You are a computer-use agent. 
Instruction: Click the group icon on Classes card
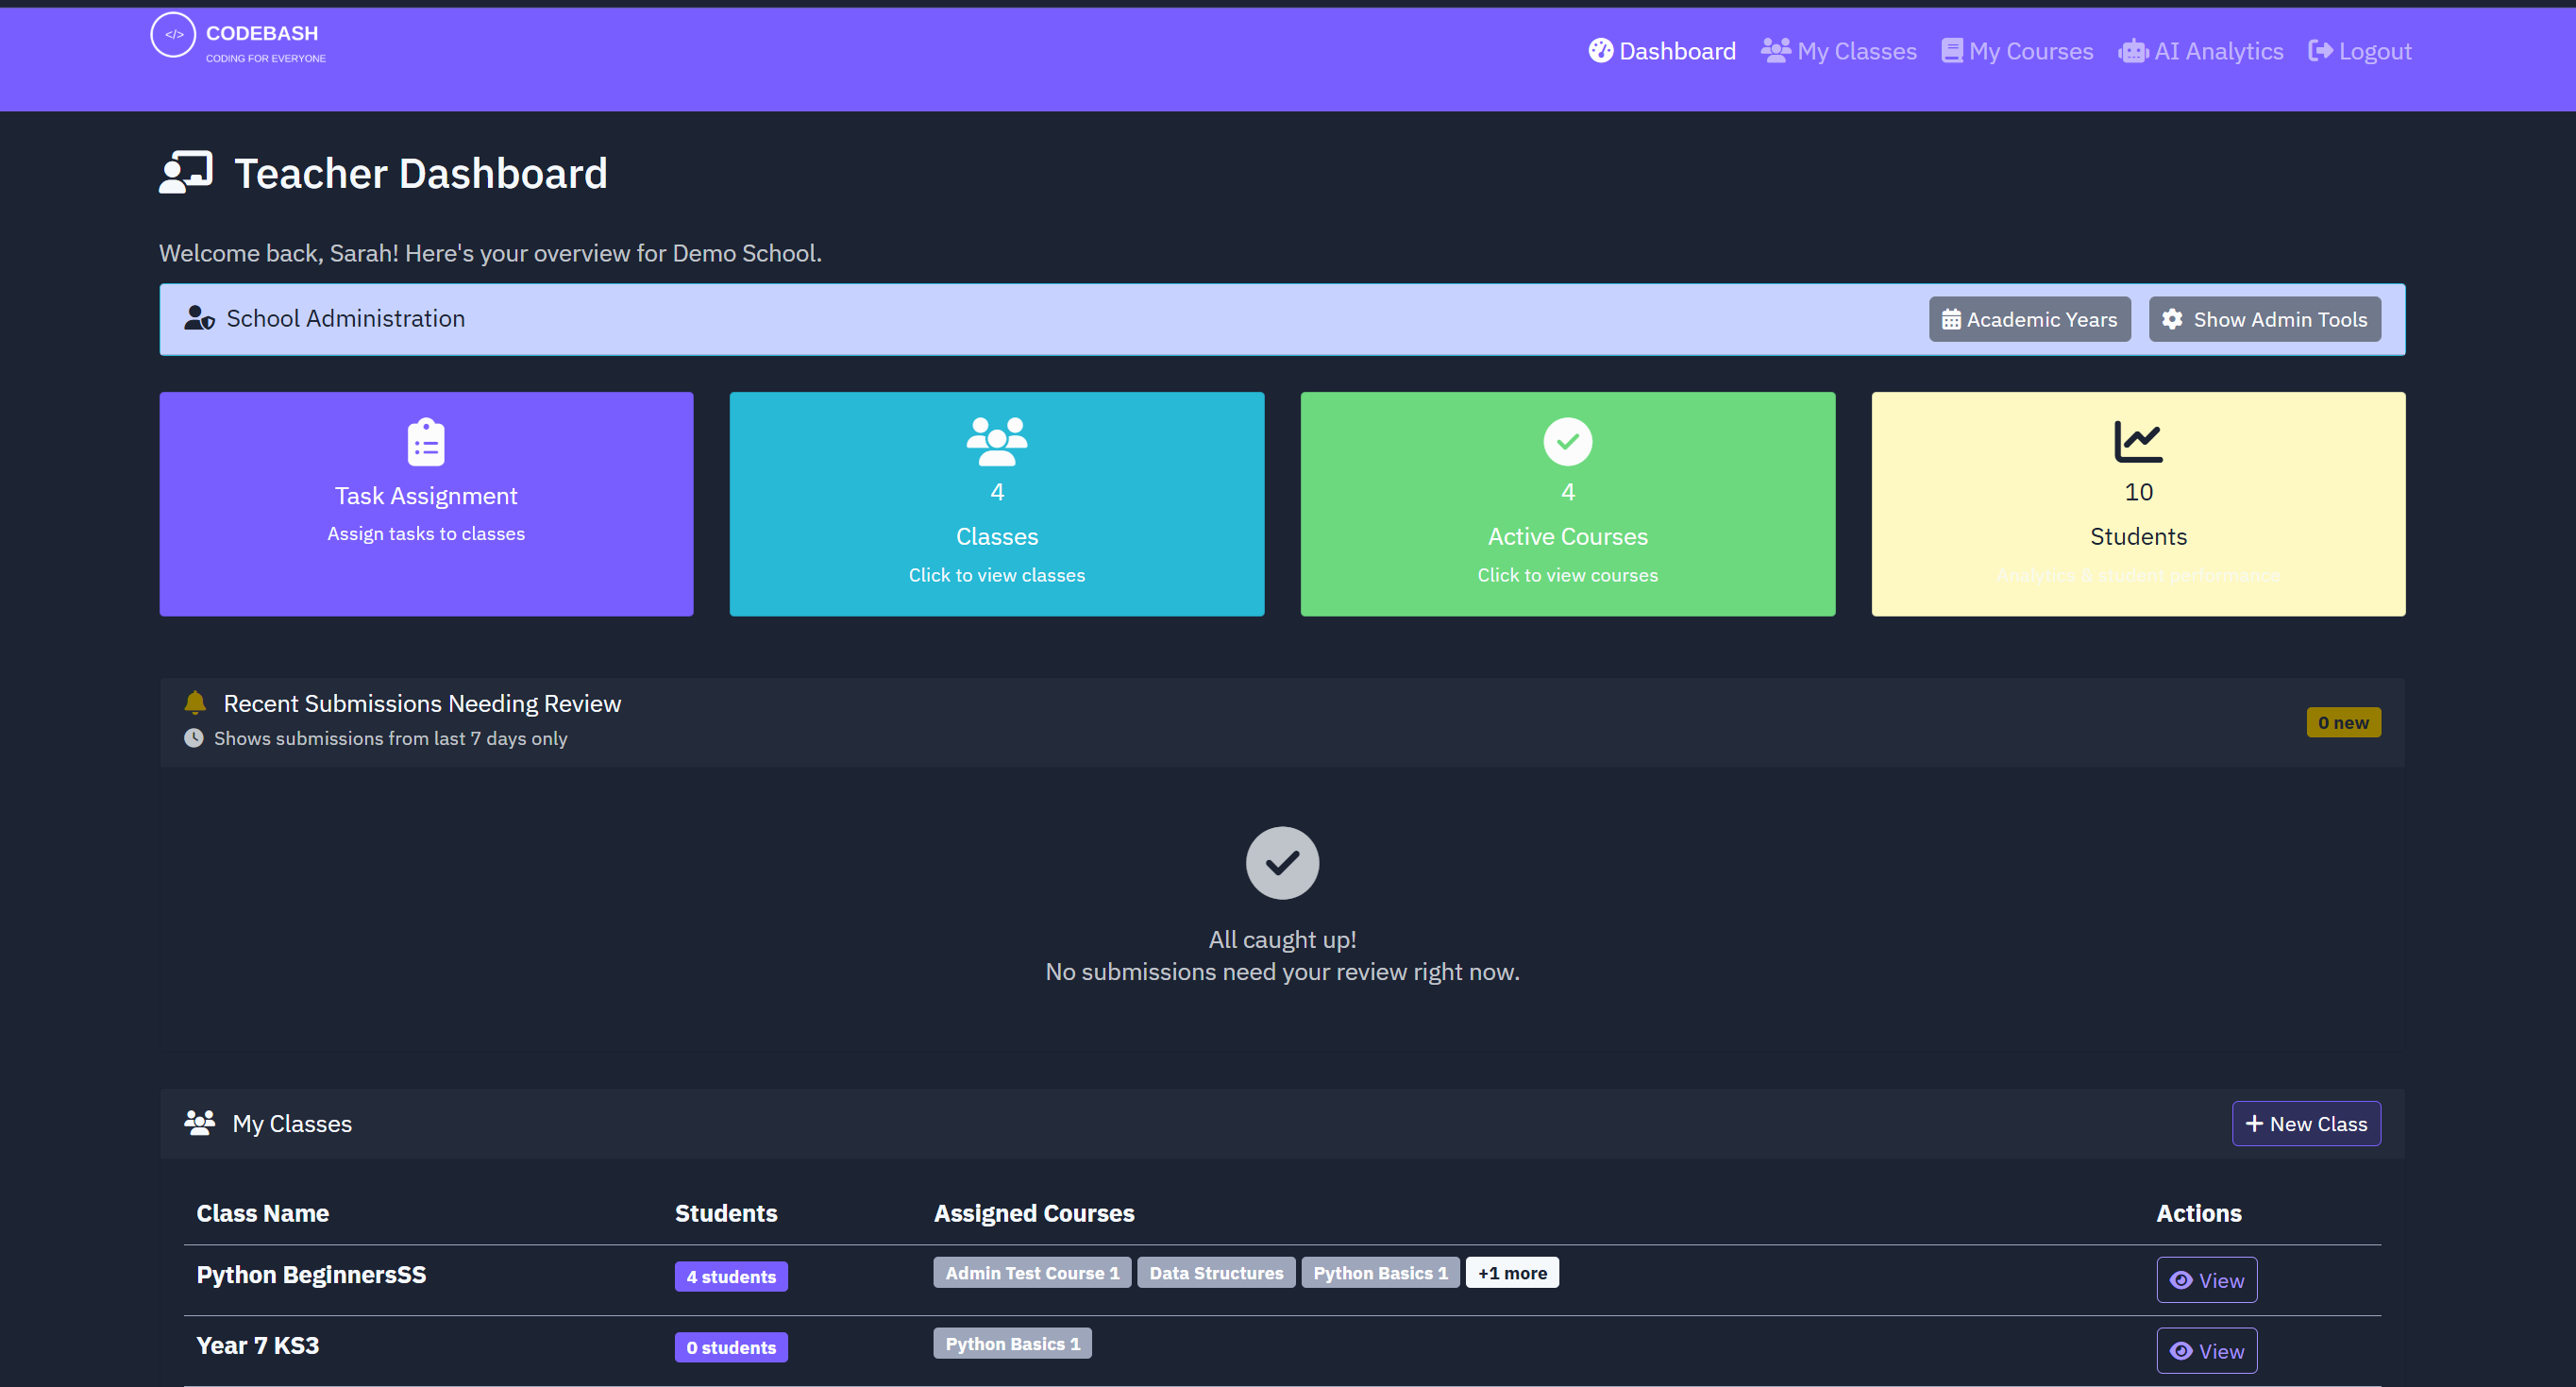click(x=997, y=442)
